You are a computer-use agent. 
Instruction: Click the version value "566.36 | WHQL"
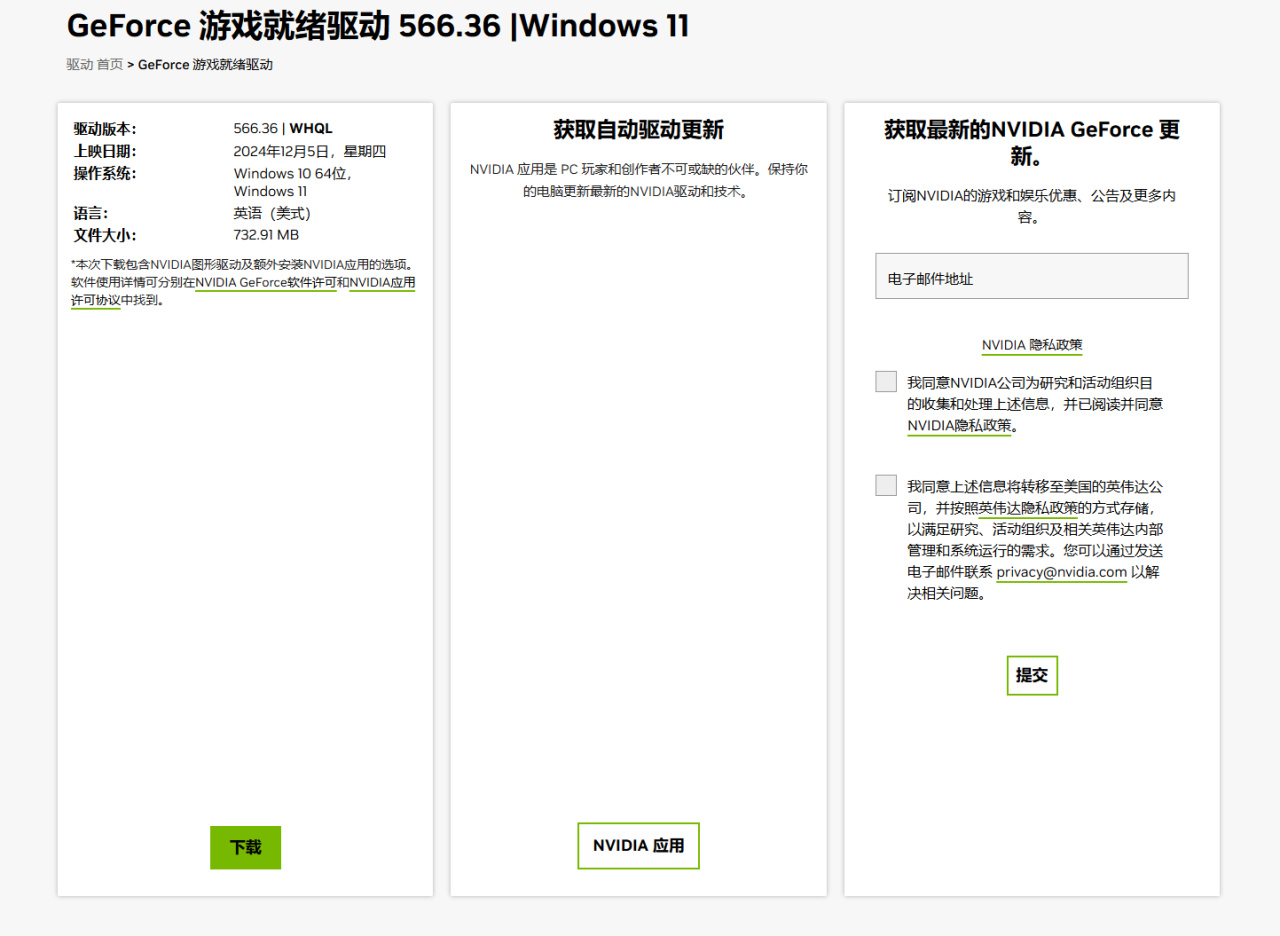point(283,129)
